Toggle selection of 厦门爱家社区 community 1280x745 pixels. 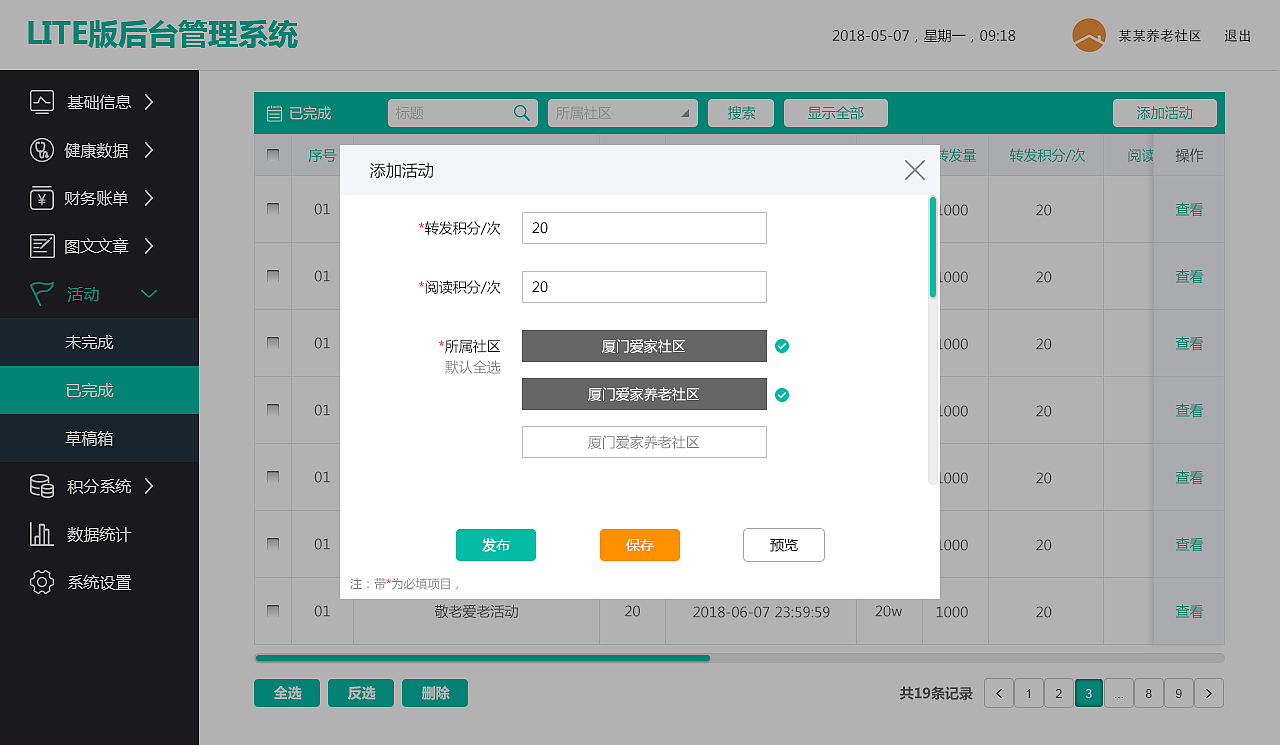pyautogui.click(x=782, y=346)
